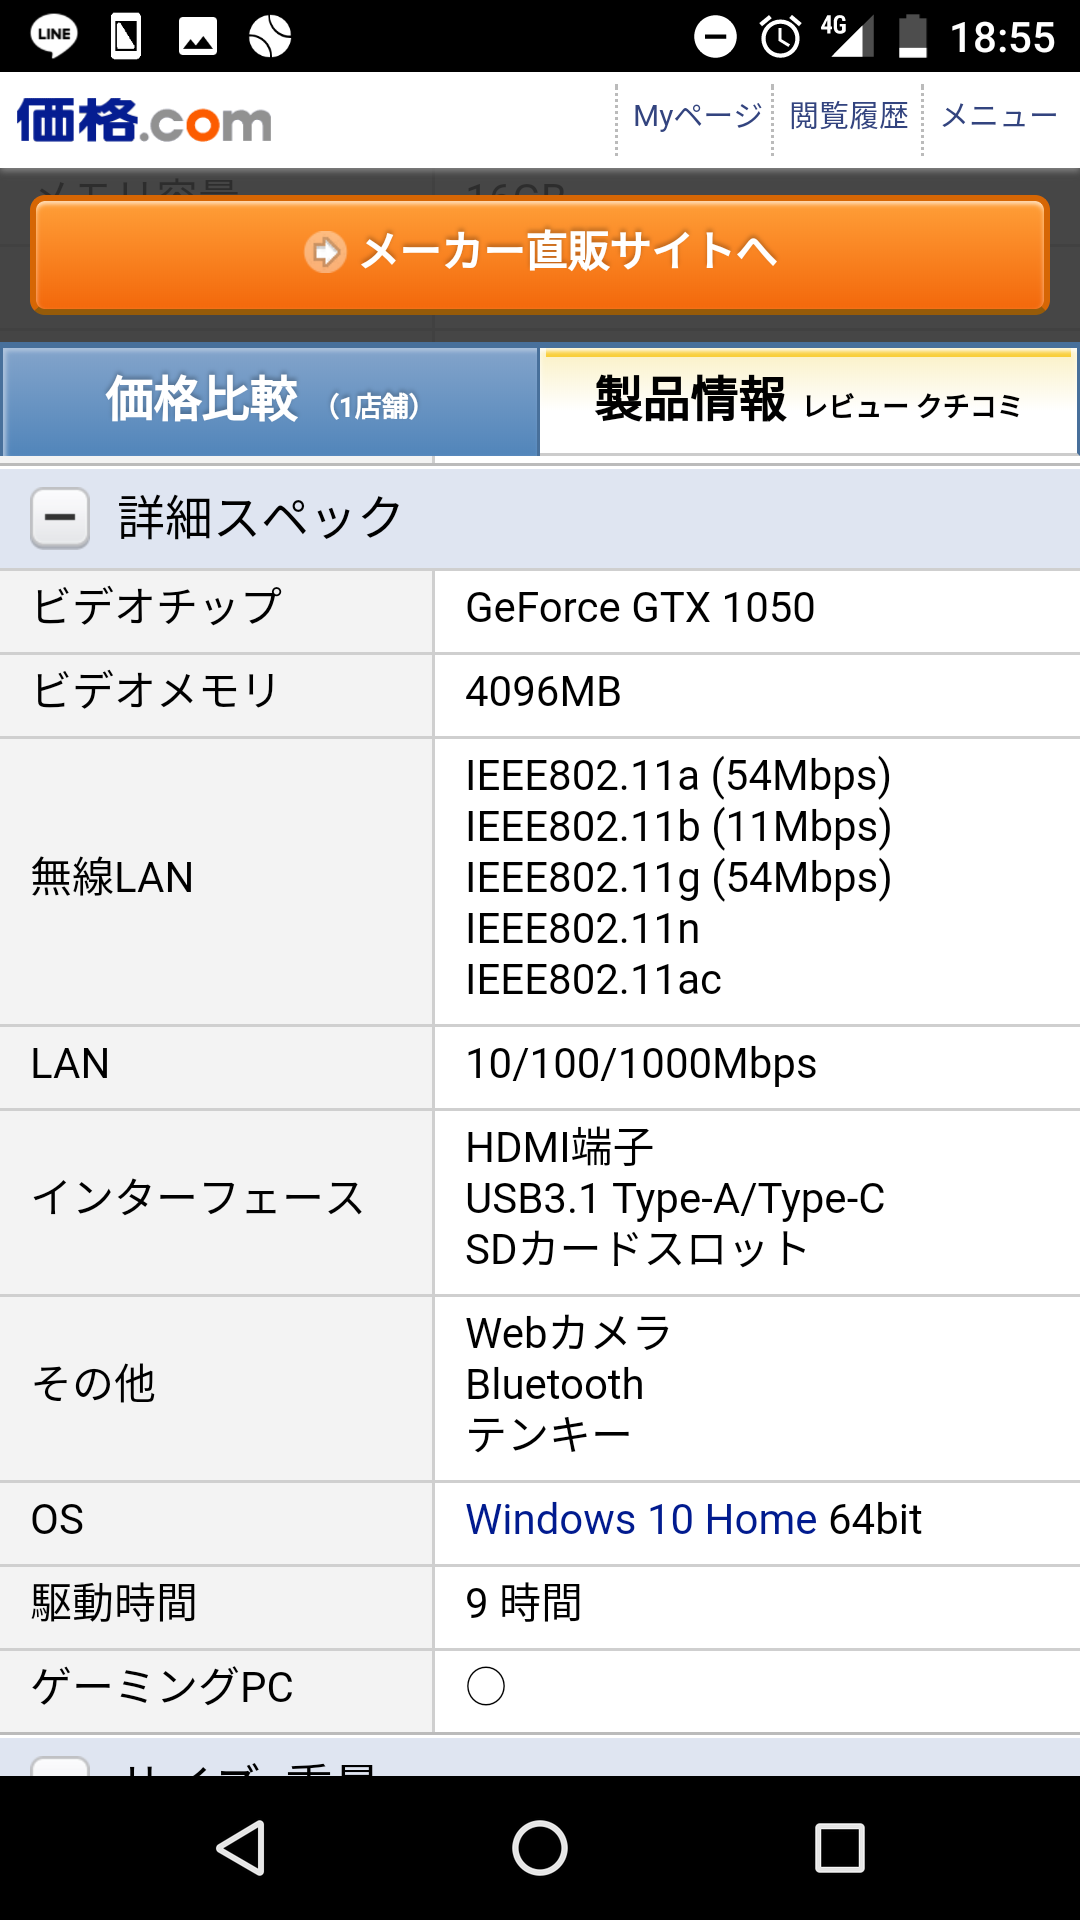The width and height of the screenshot is (1080, 1920).
Task: Tap the ゲーミングPC circle mark
Action: point(486,1686)
